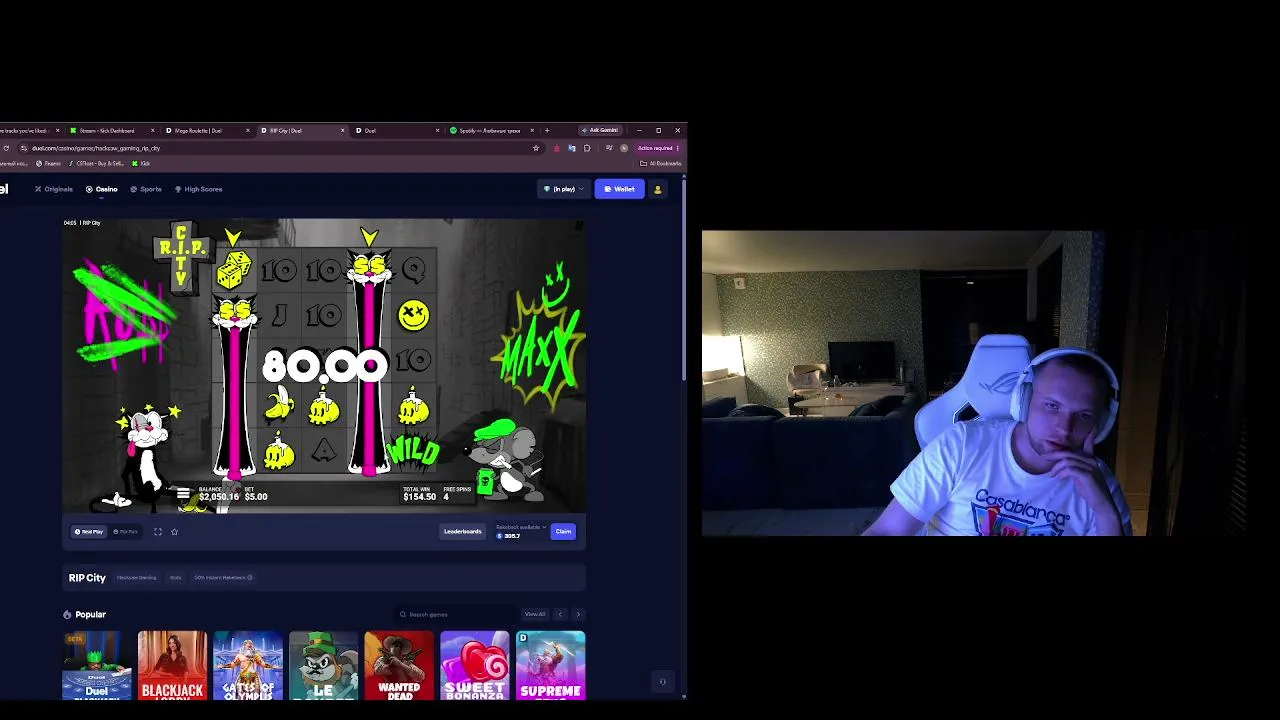
Task: Click the Duel logo
Action: pos(4,189)
